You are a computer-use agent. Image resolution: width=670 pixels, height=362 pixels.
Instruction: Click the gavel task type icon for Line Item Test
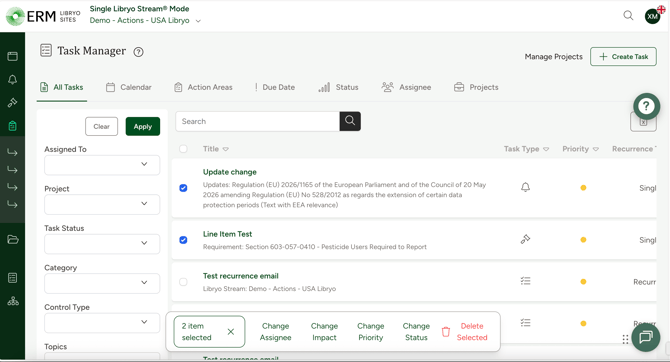click(525, 239)
